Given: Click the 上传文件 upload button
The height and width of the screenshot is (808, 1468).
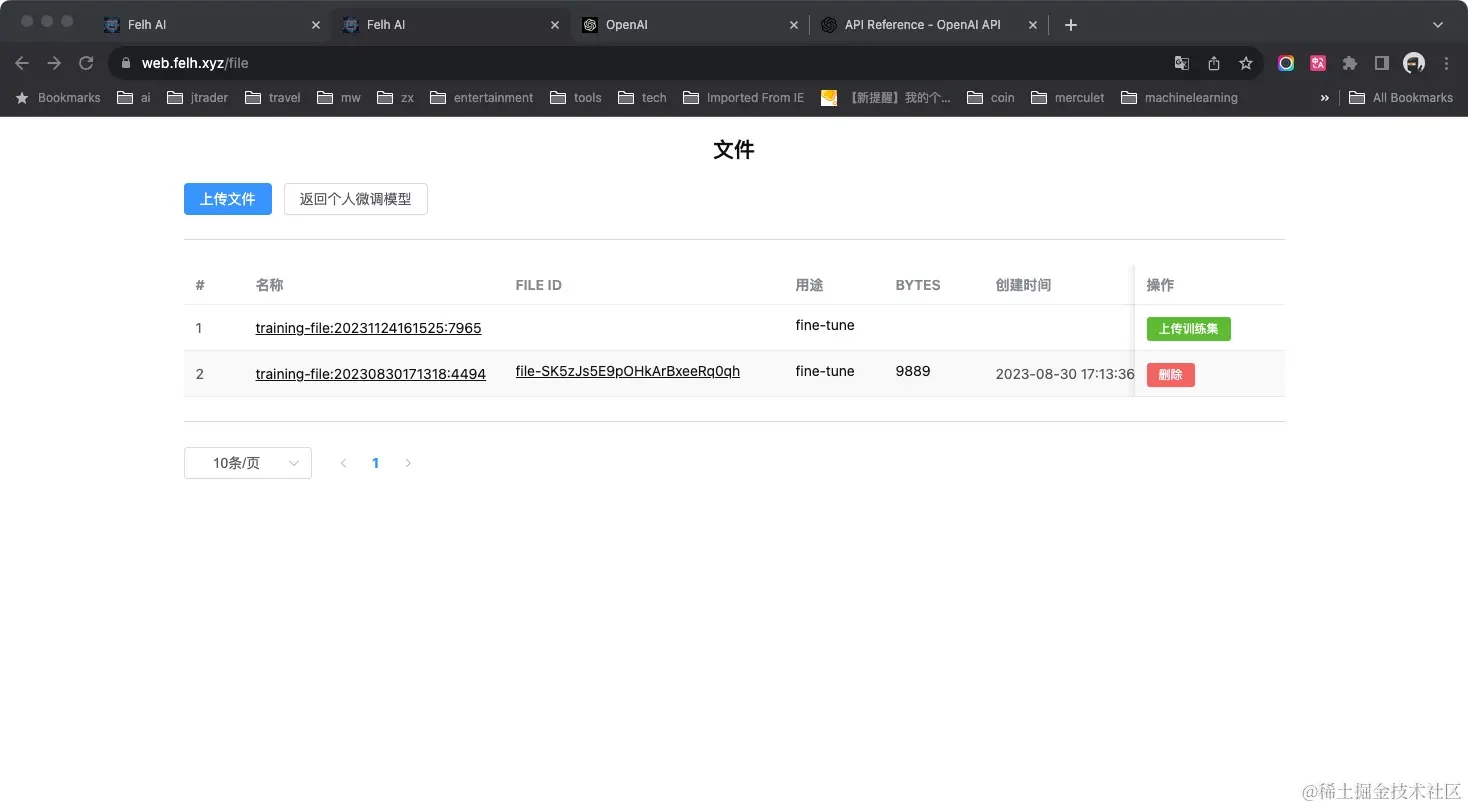Looking at the screenshot, I should point(227,199).
